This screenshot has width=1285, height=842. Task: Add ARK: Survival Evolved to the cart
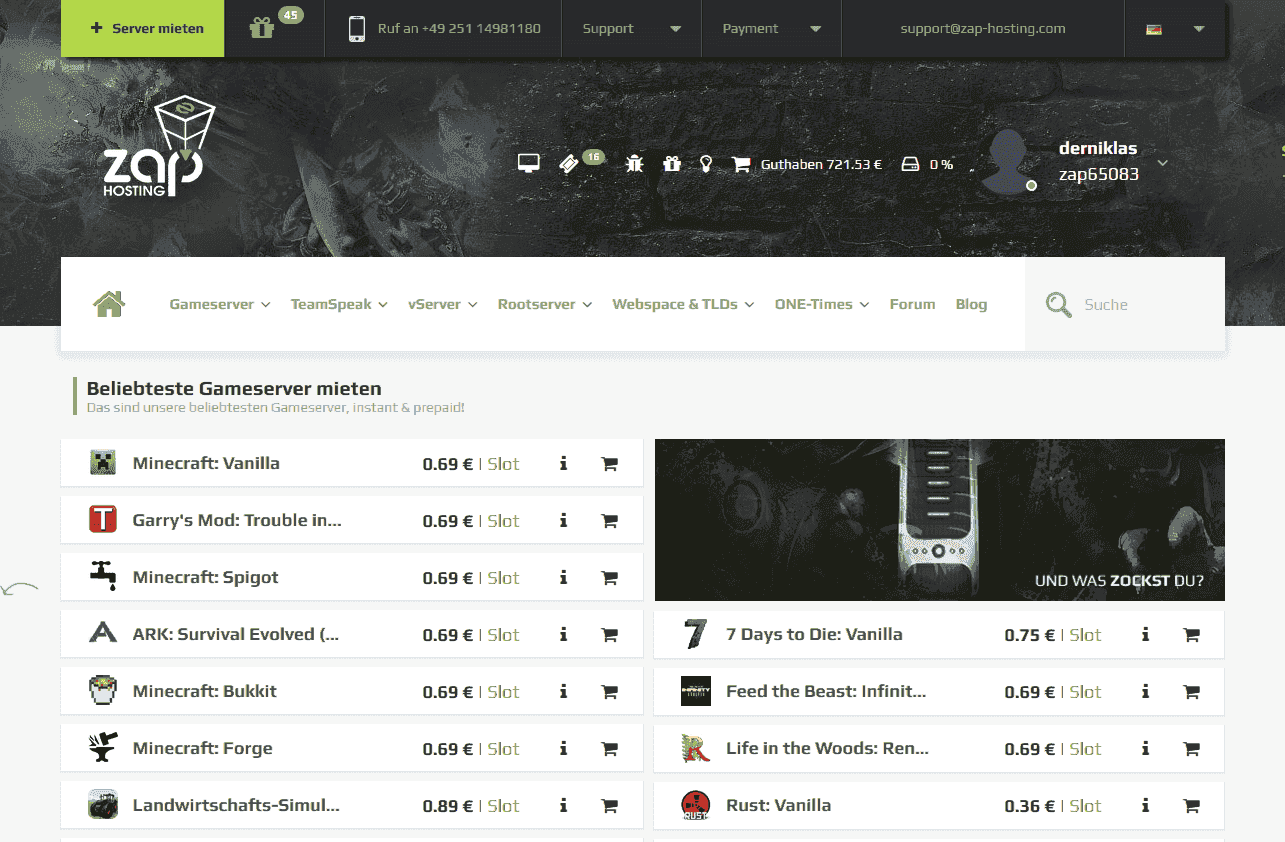(x=609, y=634)
